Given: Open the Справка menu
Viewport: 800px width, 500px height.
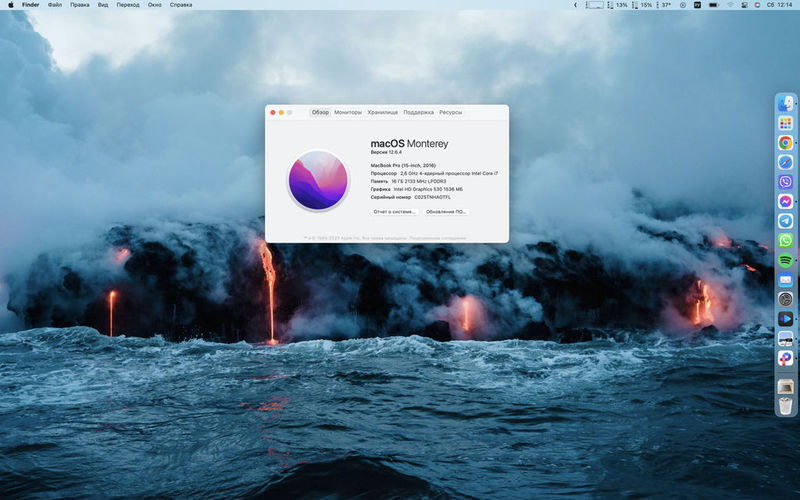Looking at the screenshot, I should click(x=181, y=5).
